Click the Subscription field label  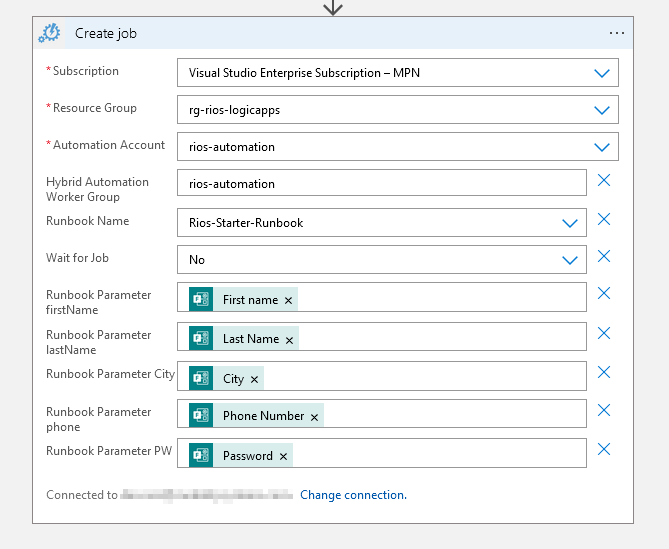pos(85,71)
